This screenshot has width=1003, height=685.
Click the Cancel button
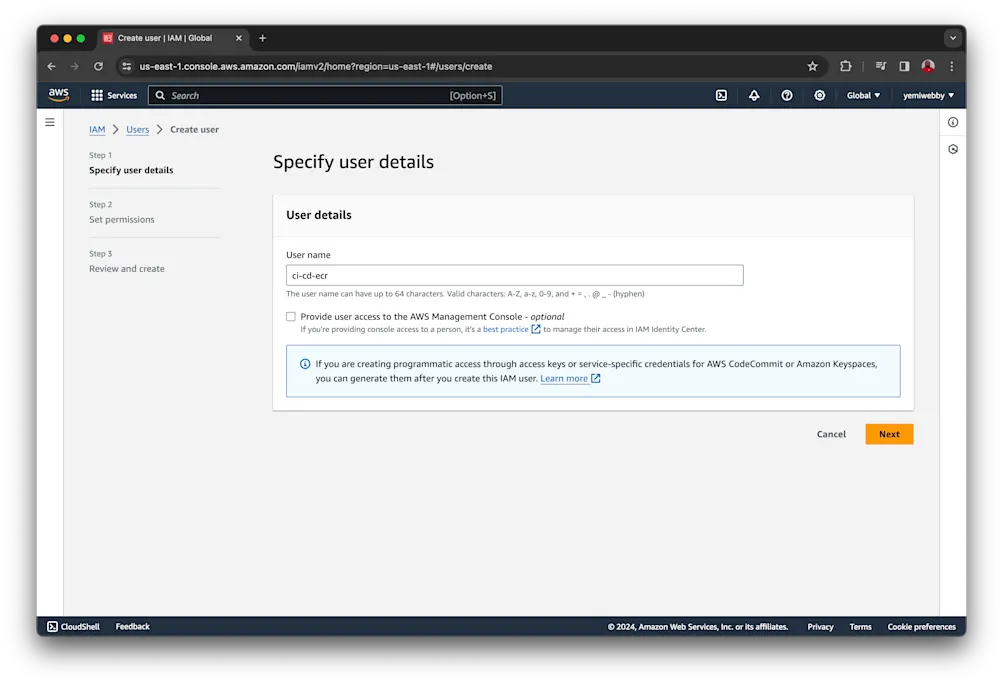coord(831,434)
